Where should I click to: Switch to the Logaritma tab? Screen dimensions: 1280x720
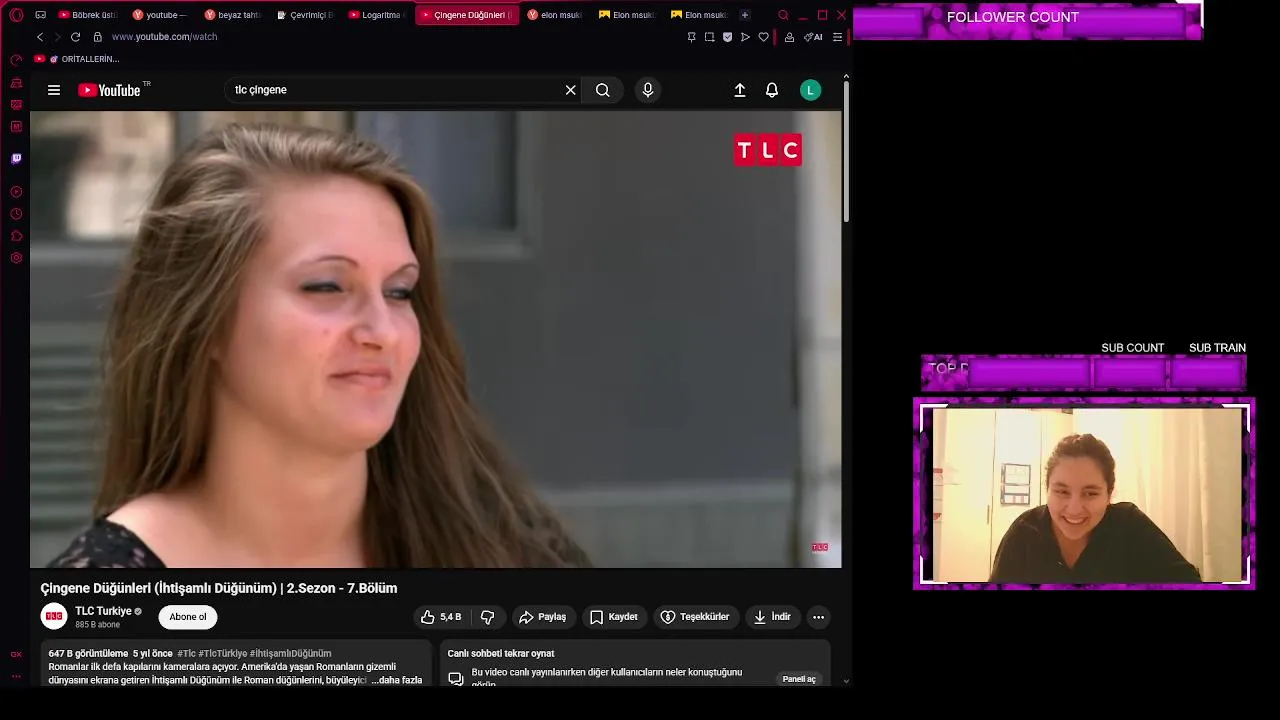(x=376, y=15)
